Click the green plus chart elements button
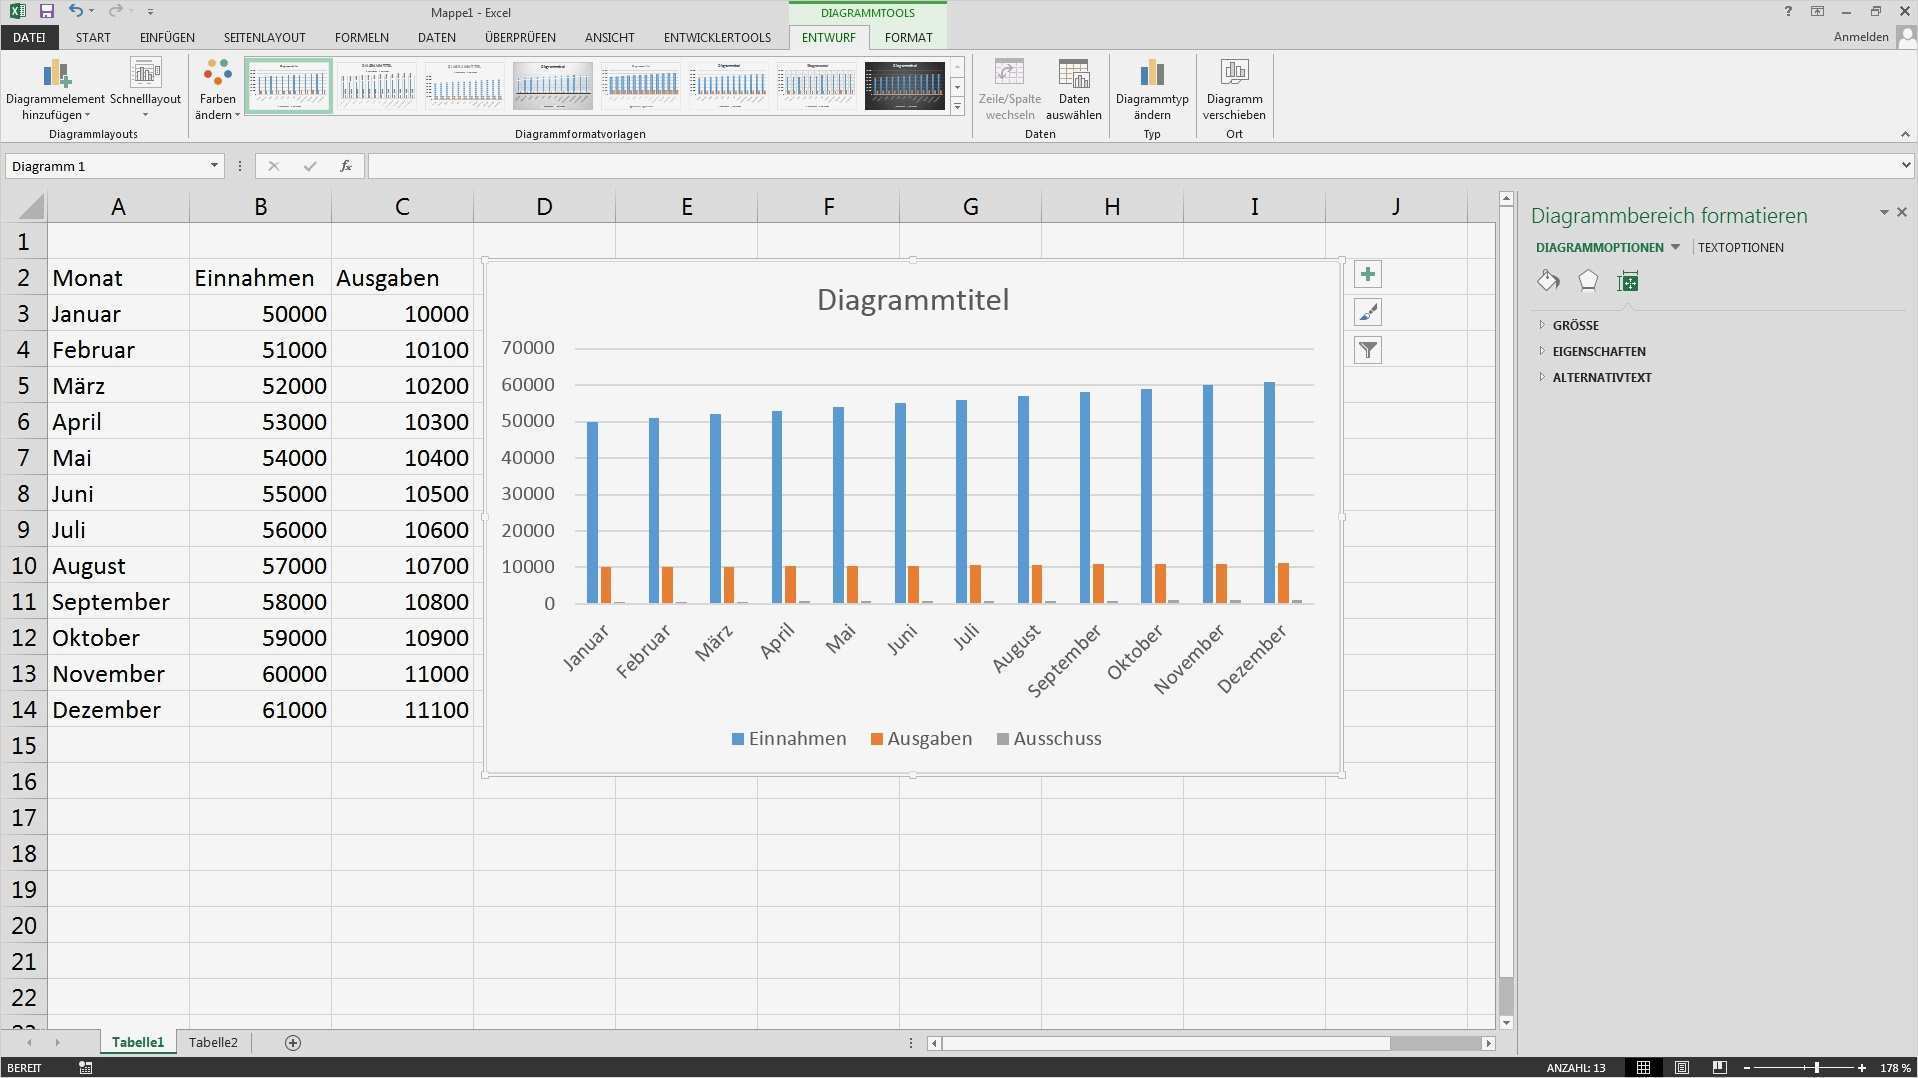 coord(1367,275)
